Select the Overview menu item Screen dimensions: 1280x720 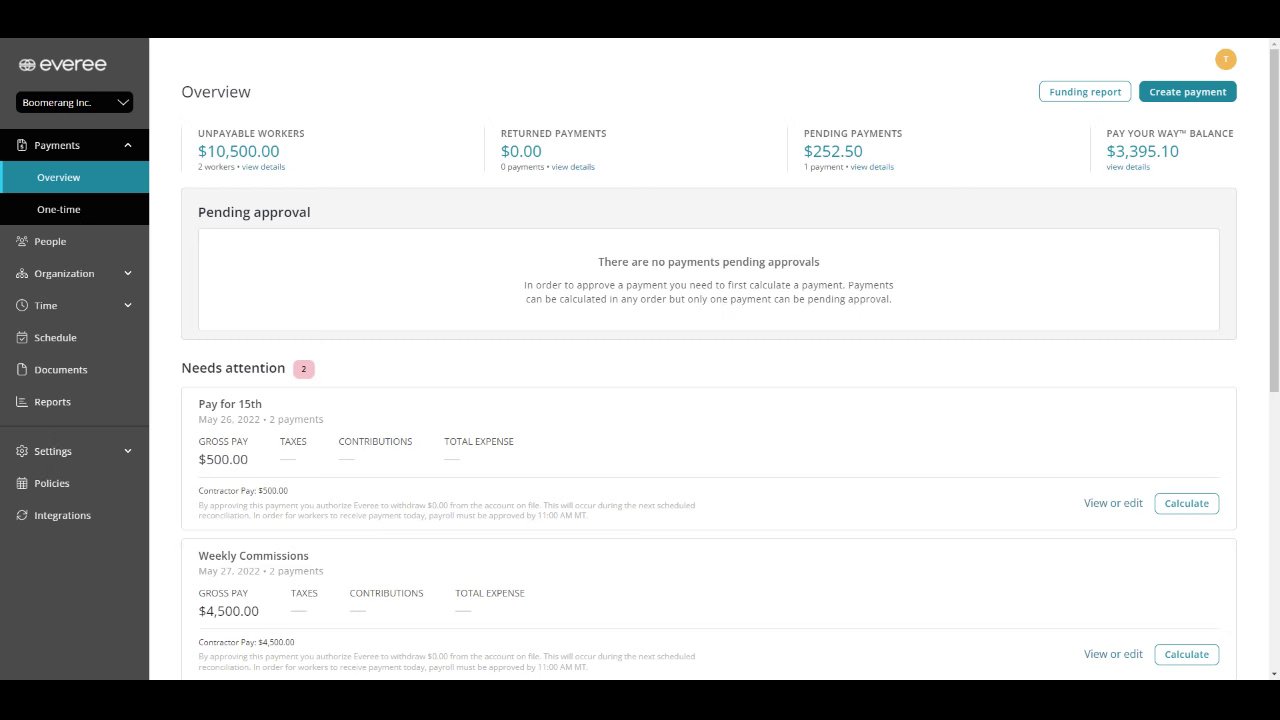59,177
